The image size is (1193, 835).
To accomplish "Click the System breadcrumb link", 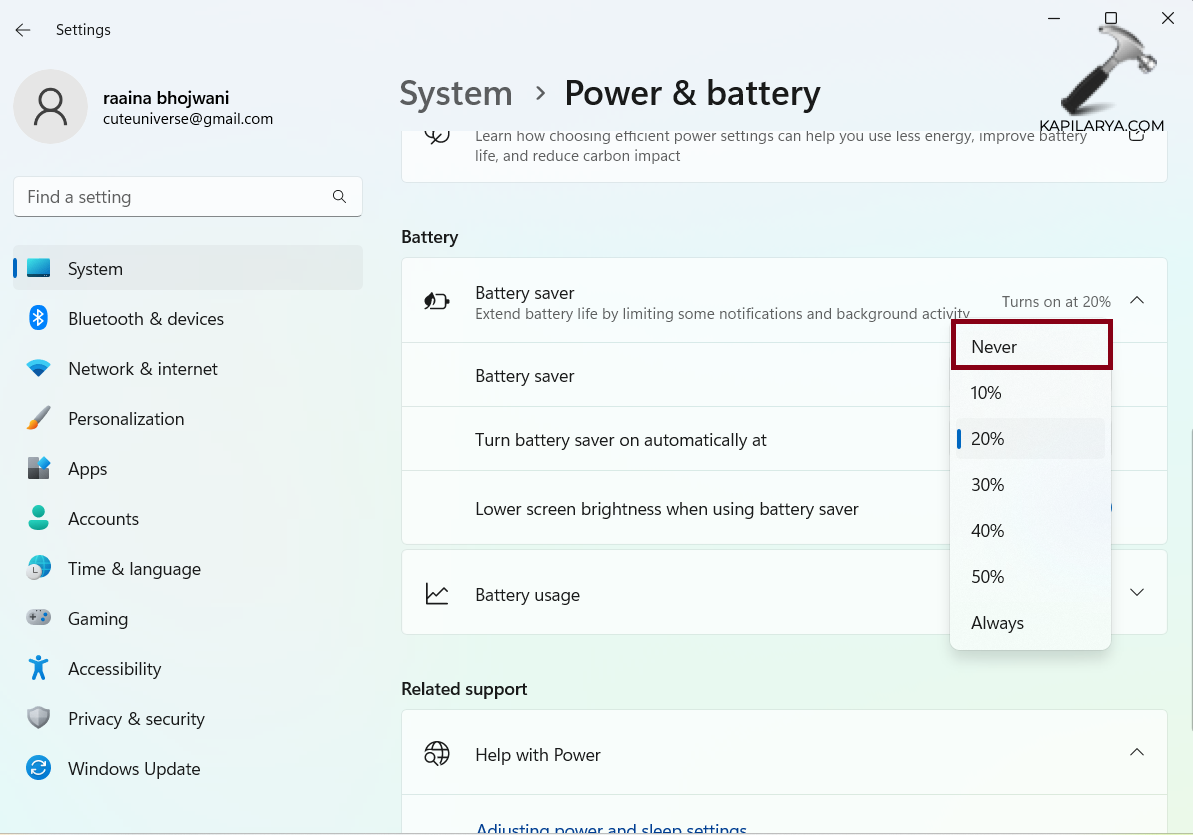I will pos(456,93).
